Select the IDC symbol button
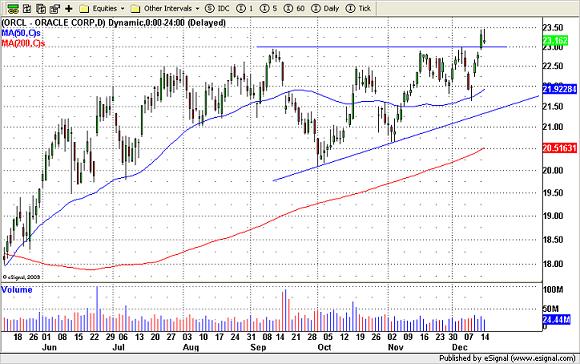Screen dimensions: 580x364 click(217, 8)
